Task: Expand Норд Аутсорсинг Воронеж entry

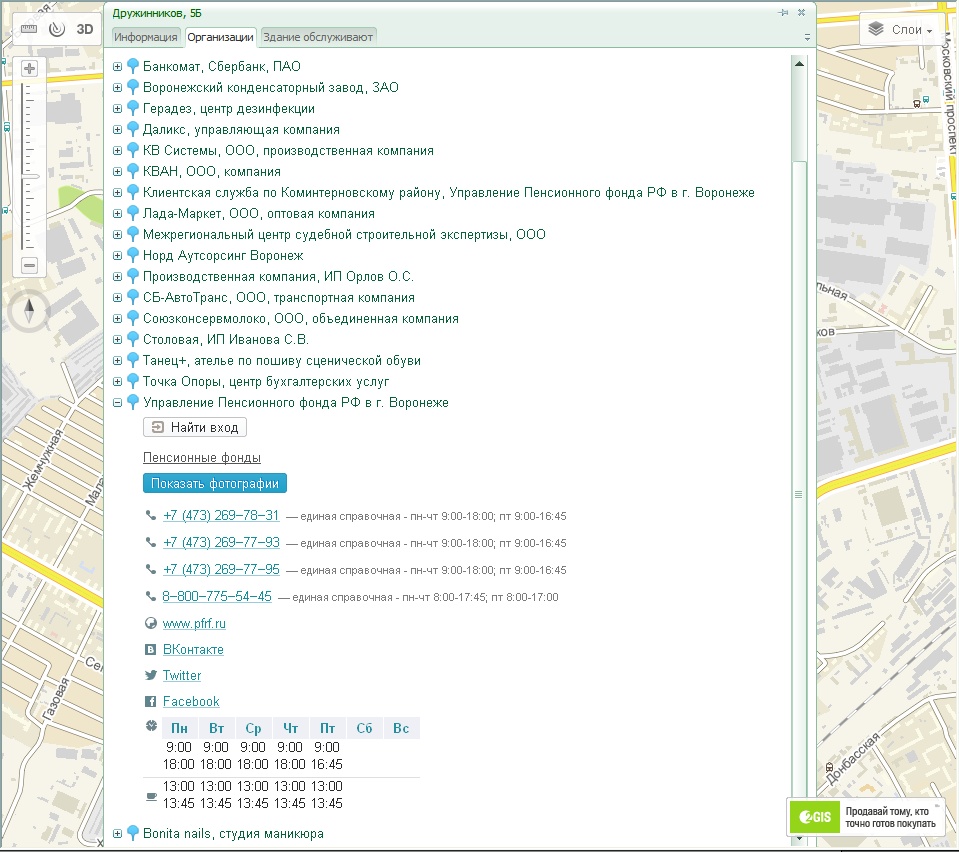Action: coord(117,256)
